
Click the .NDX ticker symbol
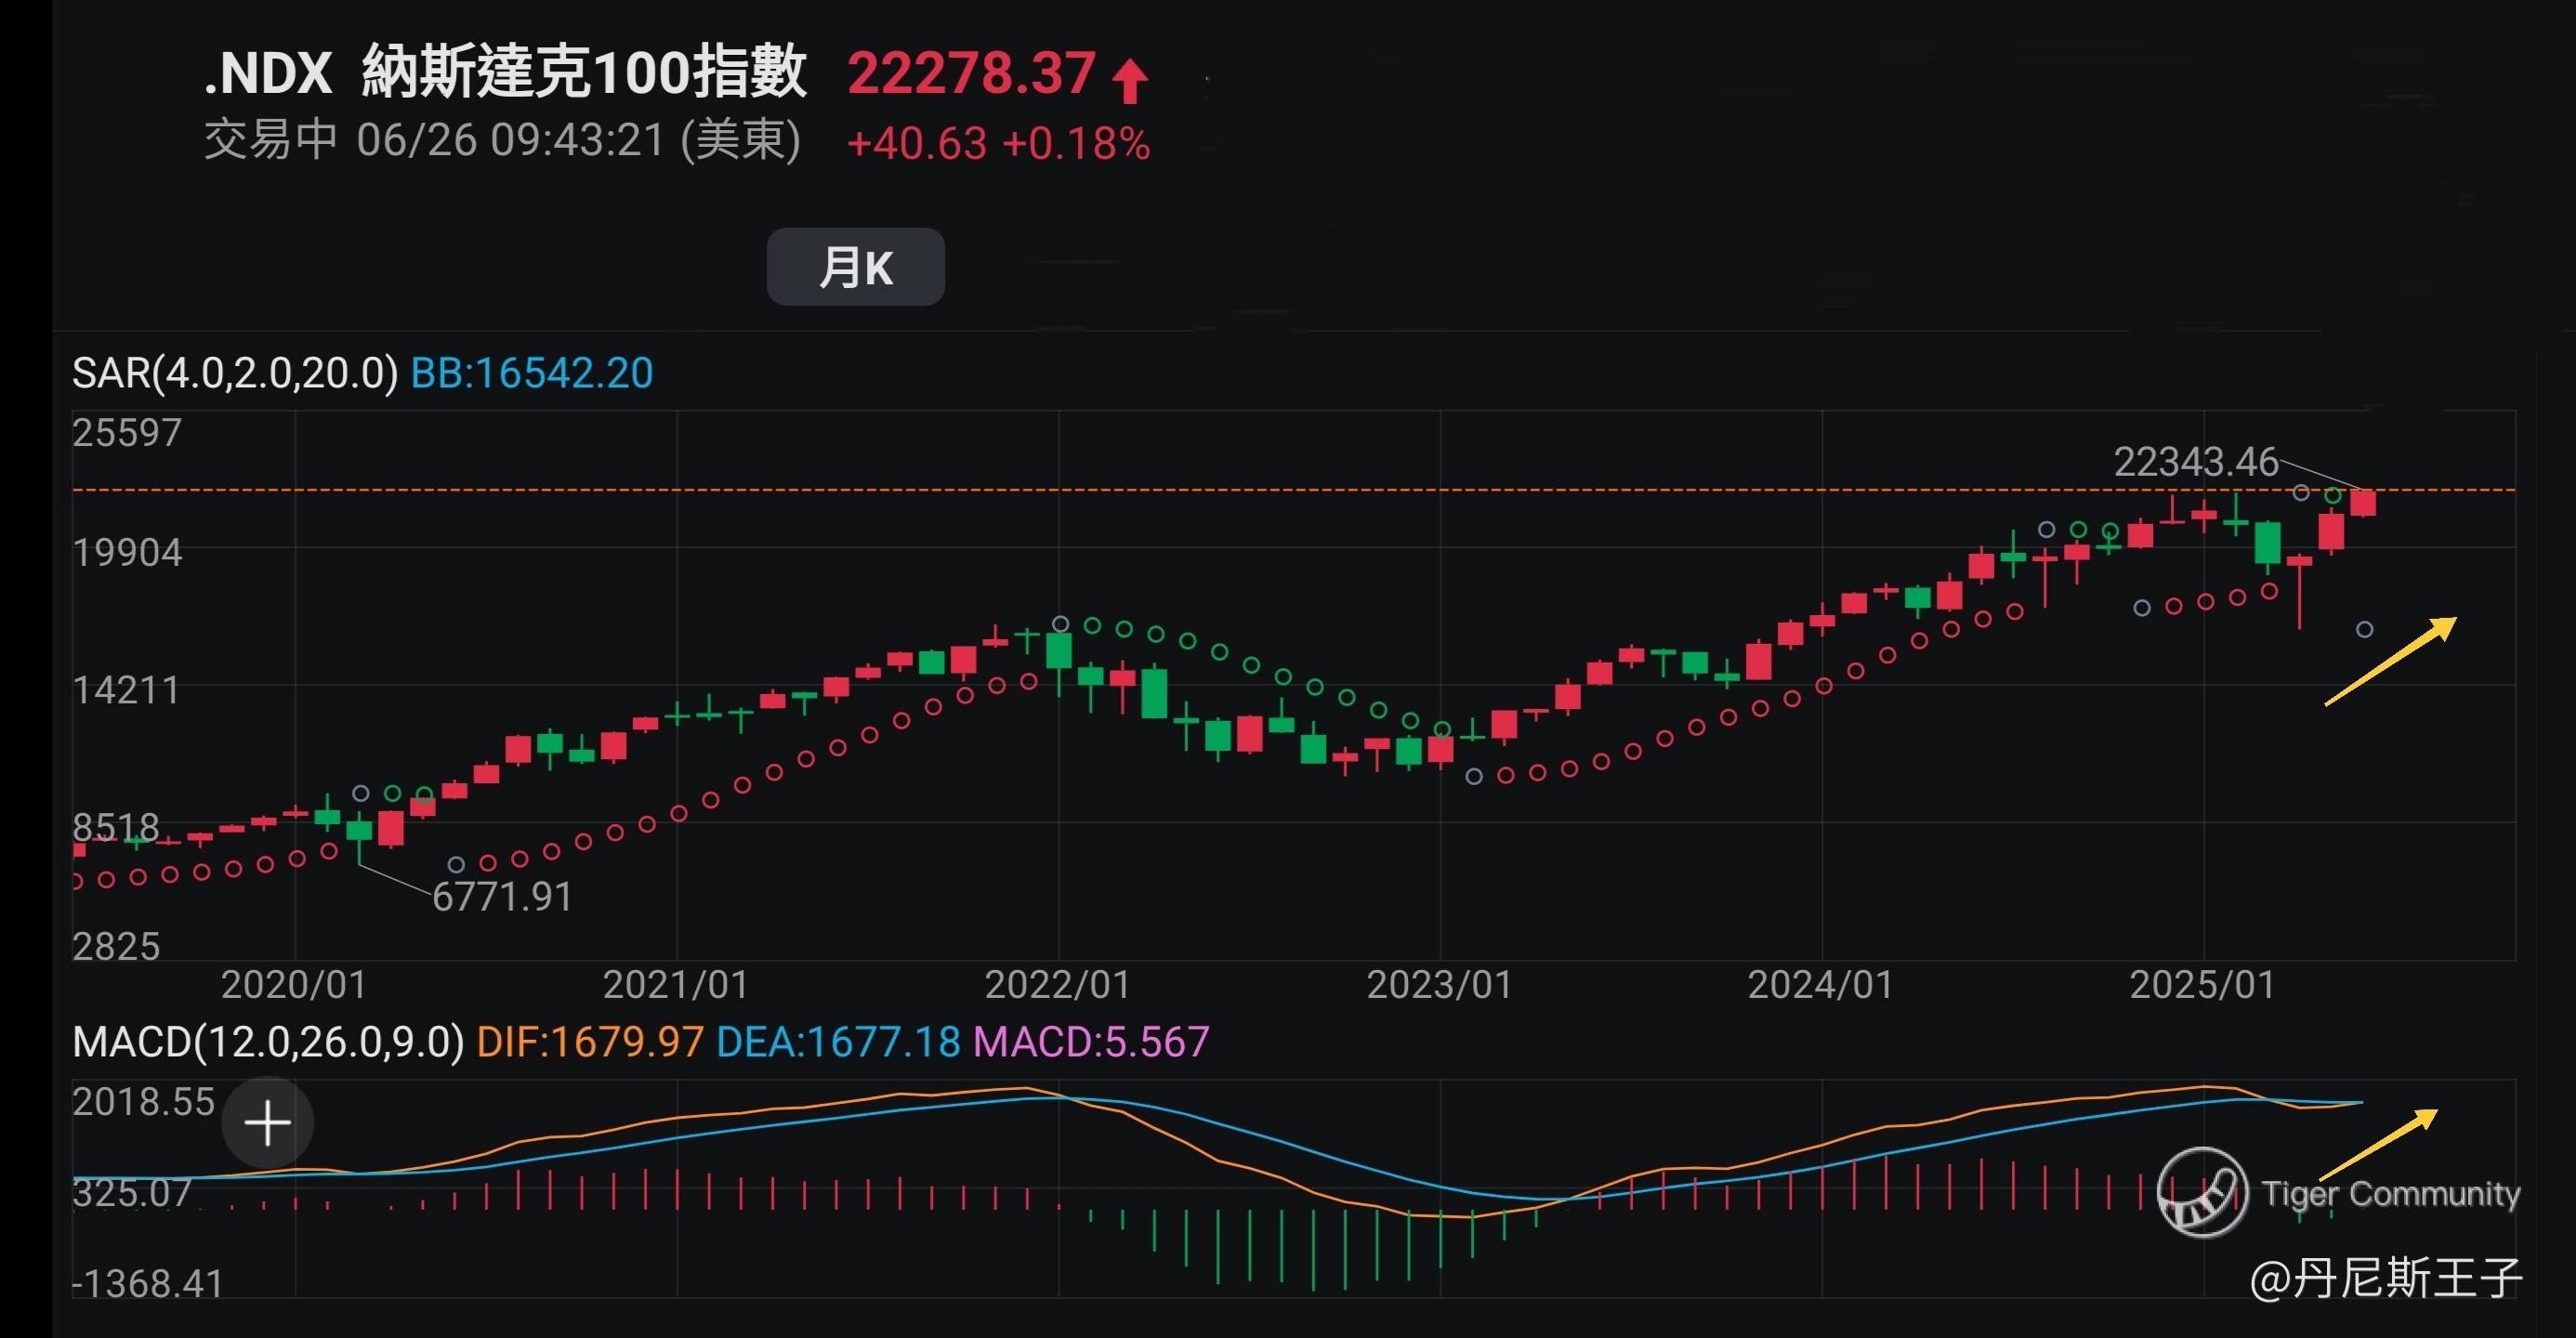click(x=268, y=73)
